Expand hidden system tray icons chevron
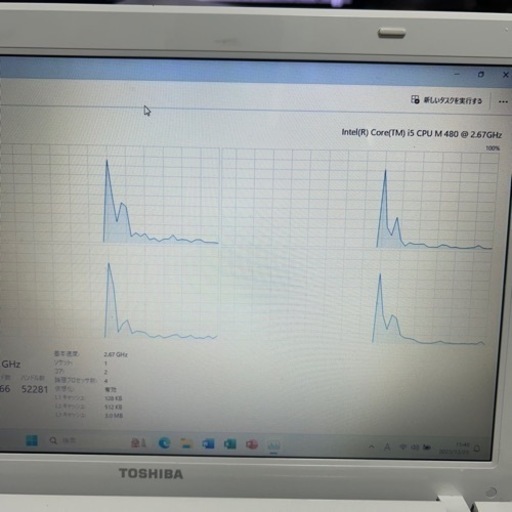 372,447
